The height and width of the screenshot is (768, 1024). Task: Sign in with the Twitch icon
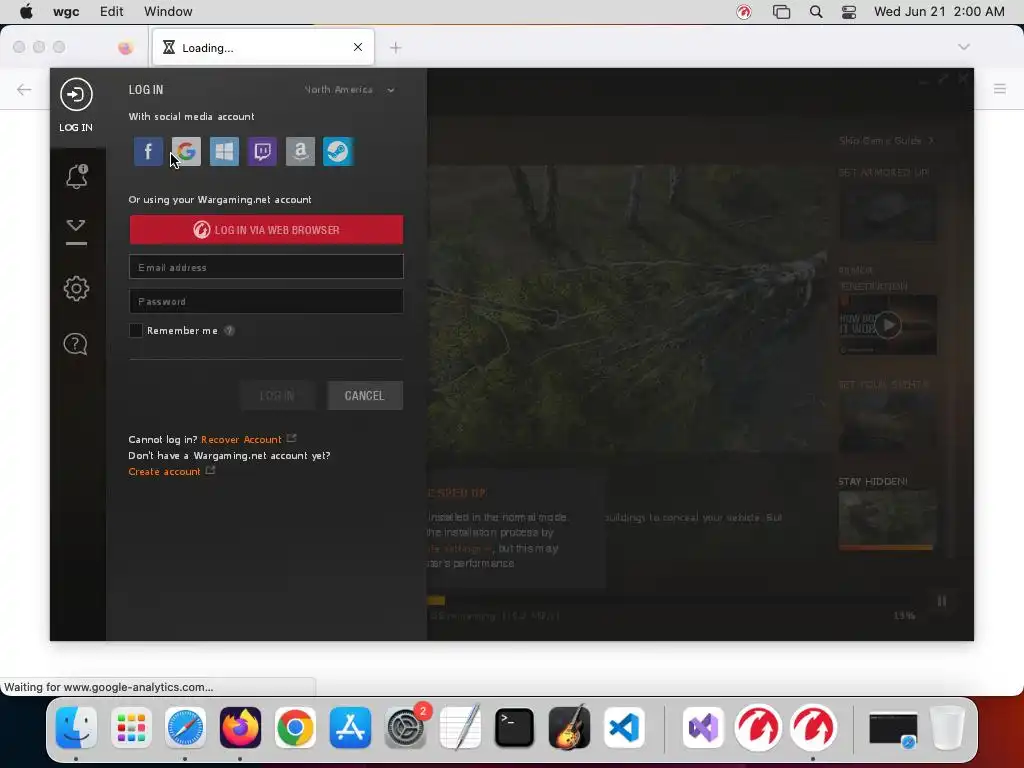tap(262, 152)
